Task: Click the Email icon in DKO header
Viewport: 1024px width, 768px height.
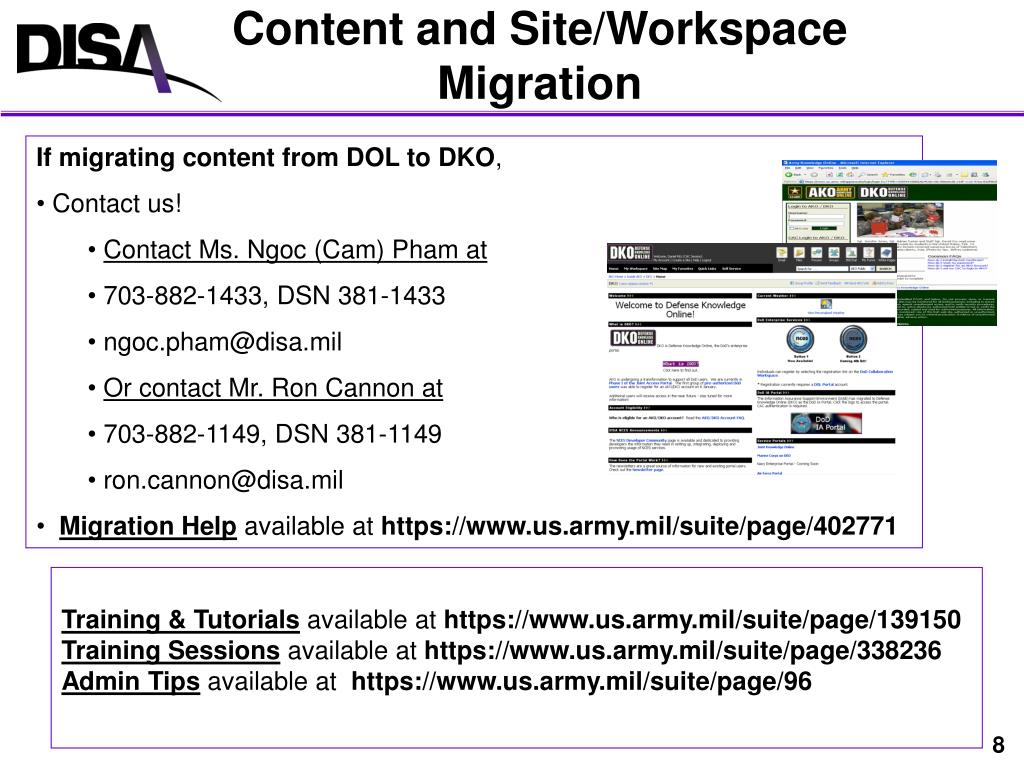Action: 782,252
